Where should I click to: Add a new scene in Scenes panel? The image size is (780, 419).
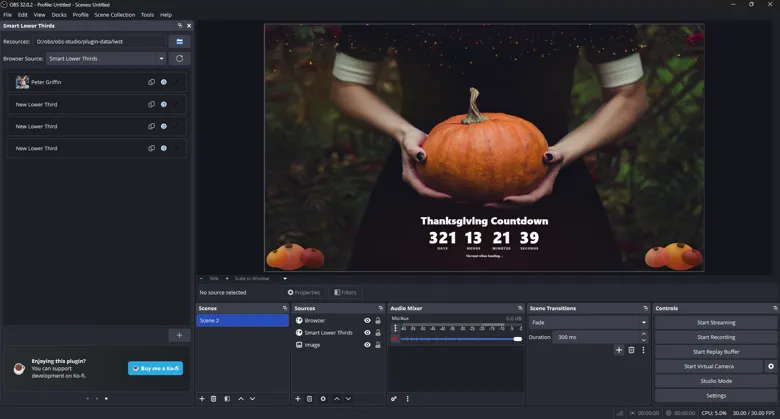202,399
